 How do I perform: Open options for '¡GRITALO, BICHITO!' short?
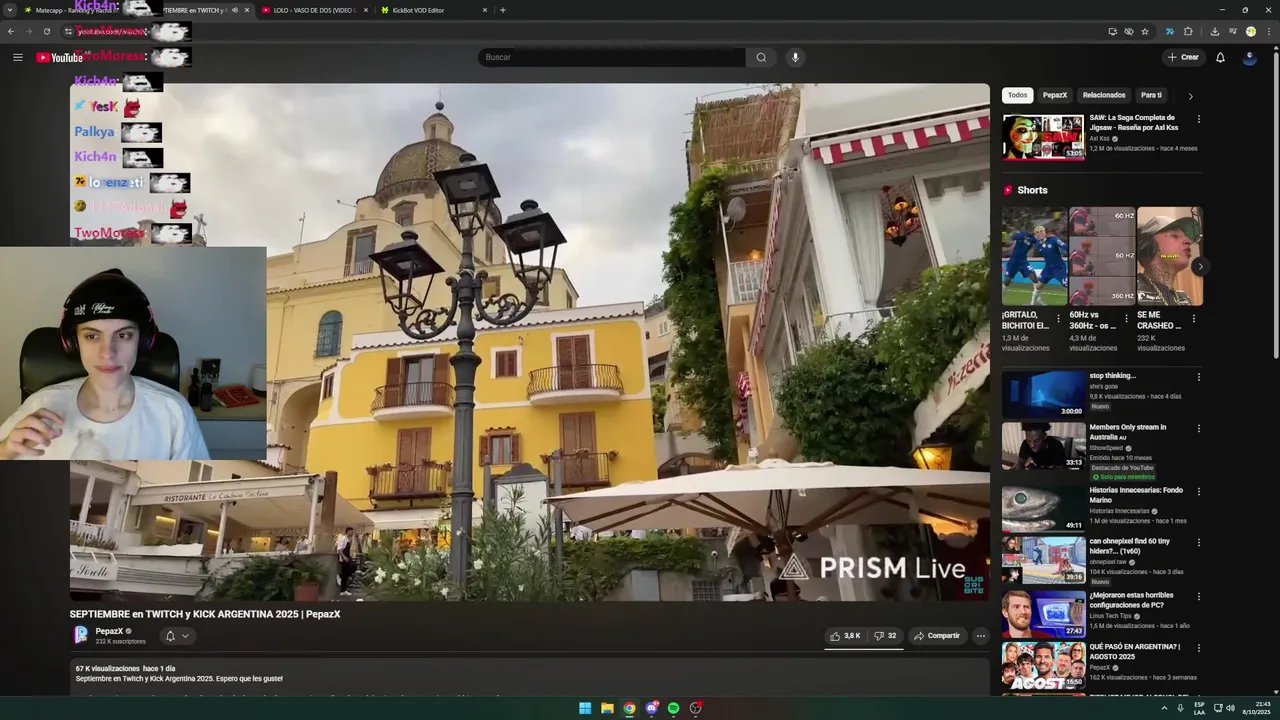(x=1059, y=318)
